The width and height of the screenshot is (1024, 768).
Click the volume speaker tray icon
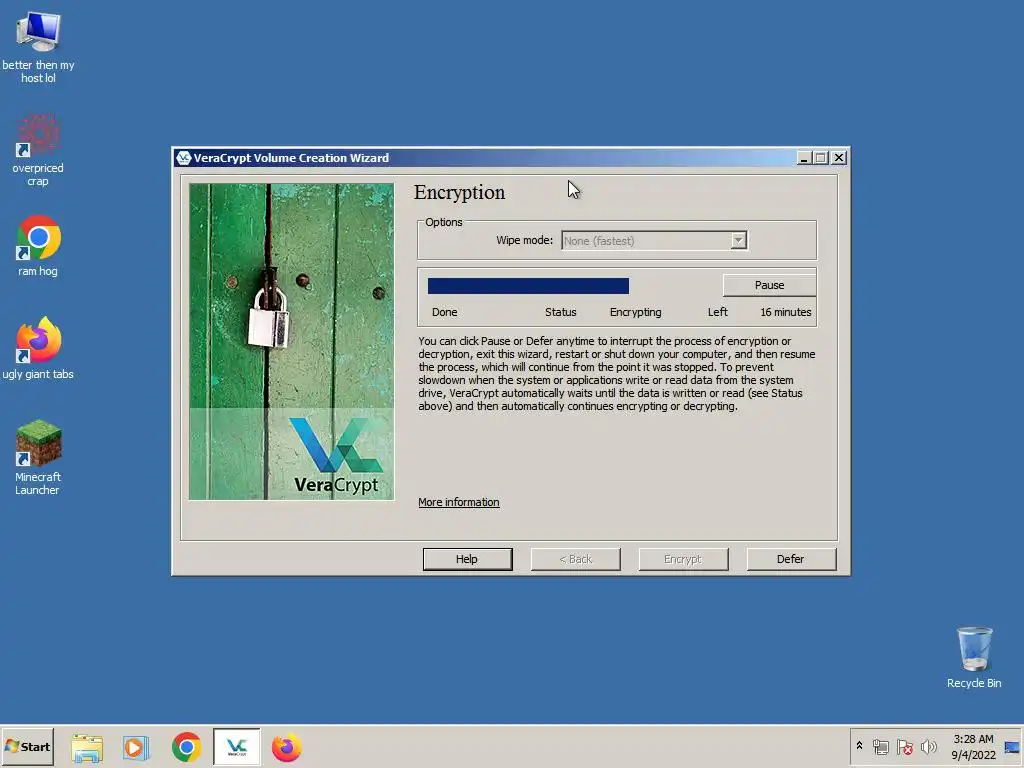click(x=928, y=746)
